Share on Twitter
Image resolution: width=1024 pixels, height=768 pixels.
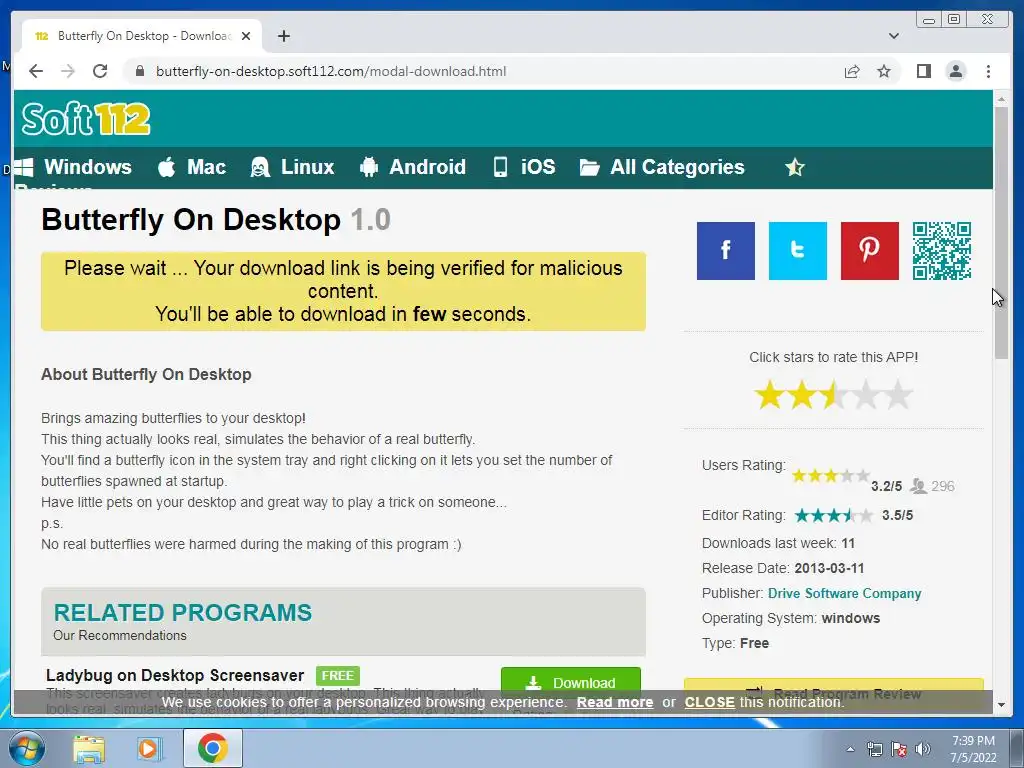pyautogui.click(x=797, y=251)
